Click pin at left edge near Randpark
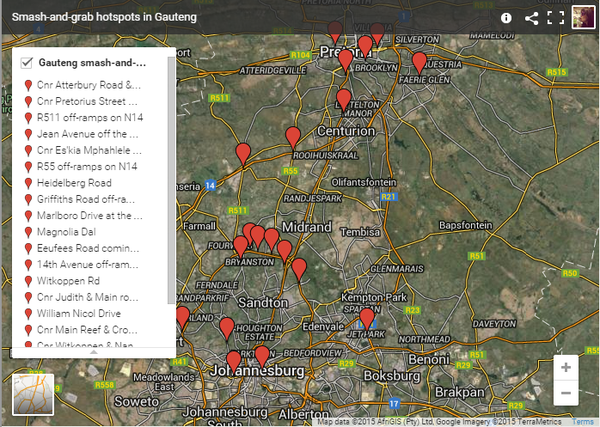Image resolution: width=600 pixels, height=427 pixels. 182,317
